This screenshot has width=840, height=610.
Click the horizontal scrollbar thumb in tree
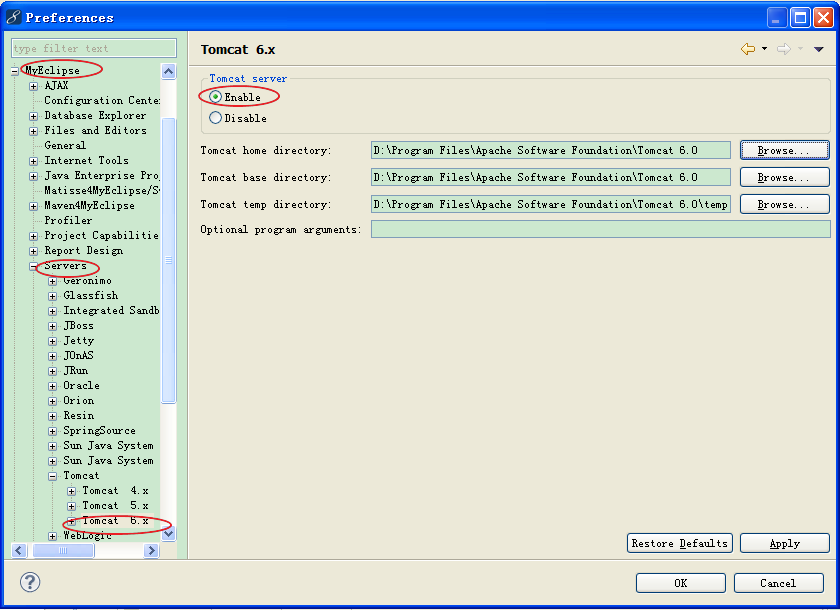click(63, 550)
